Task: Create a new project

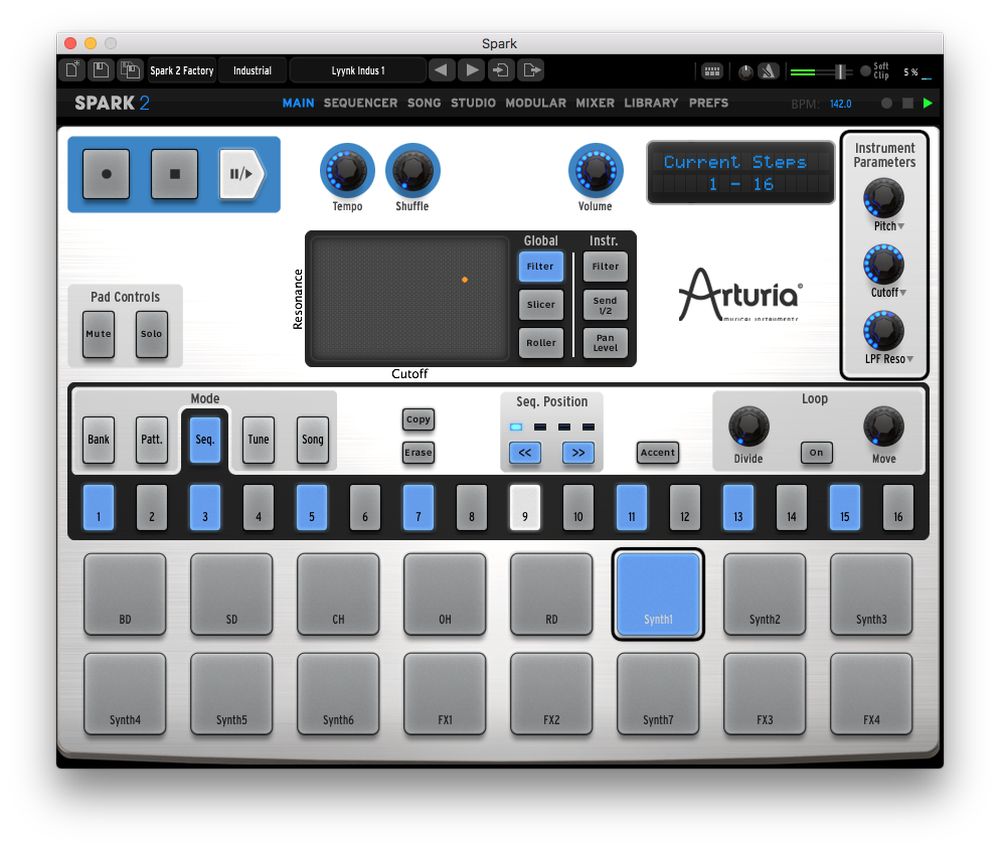Action: pos(69,70)
